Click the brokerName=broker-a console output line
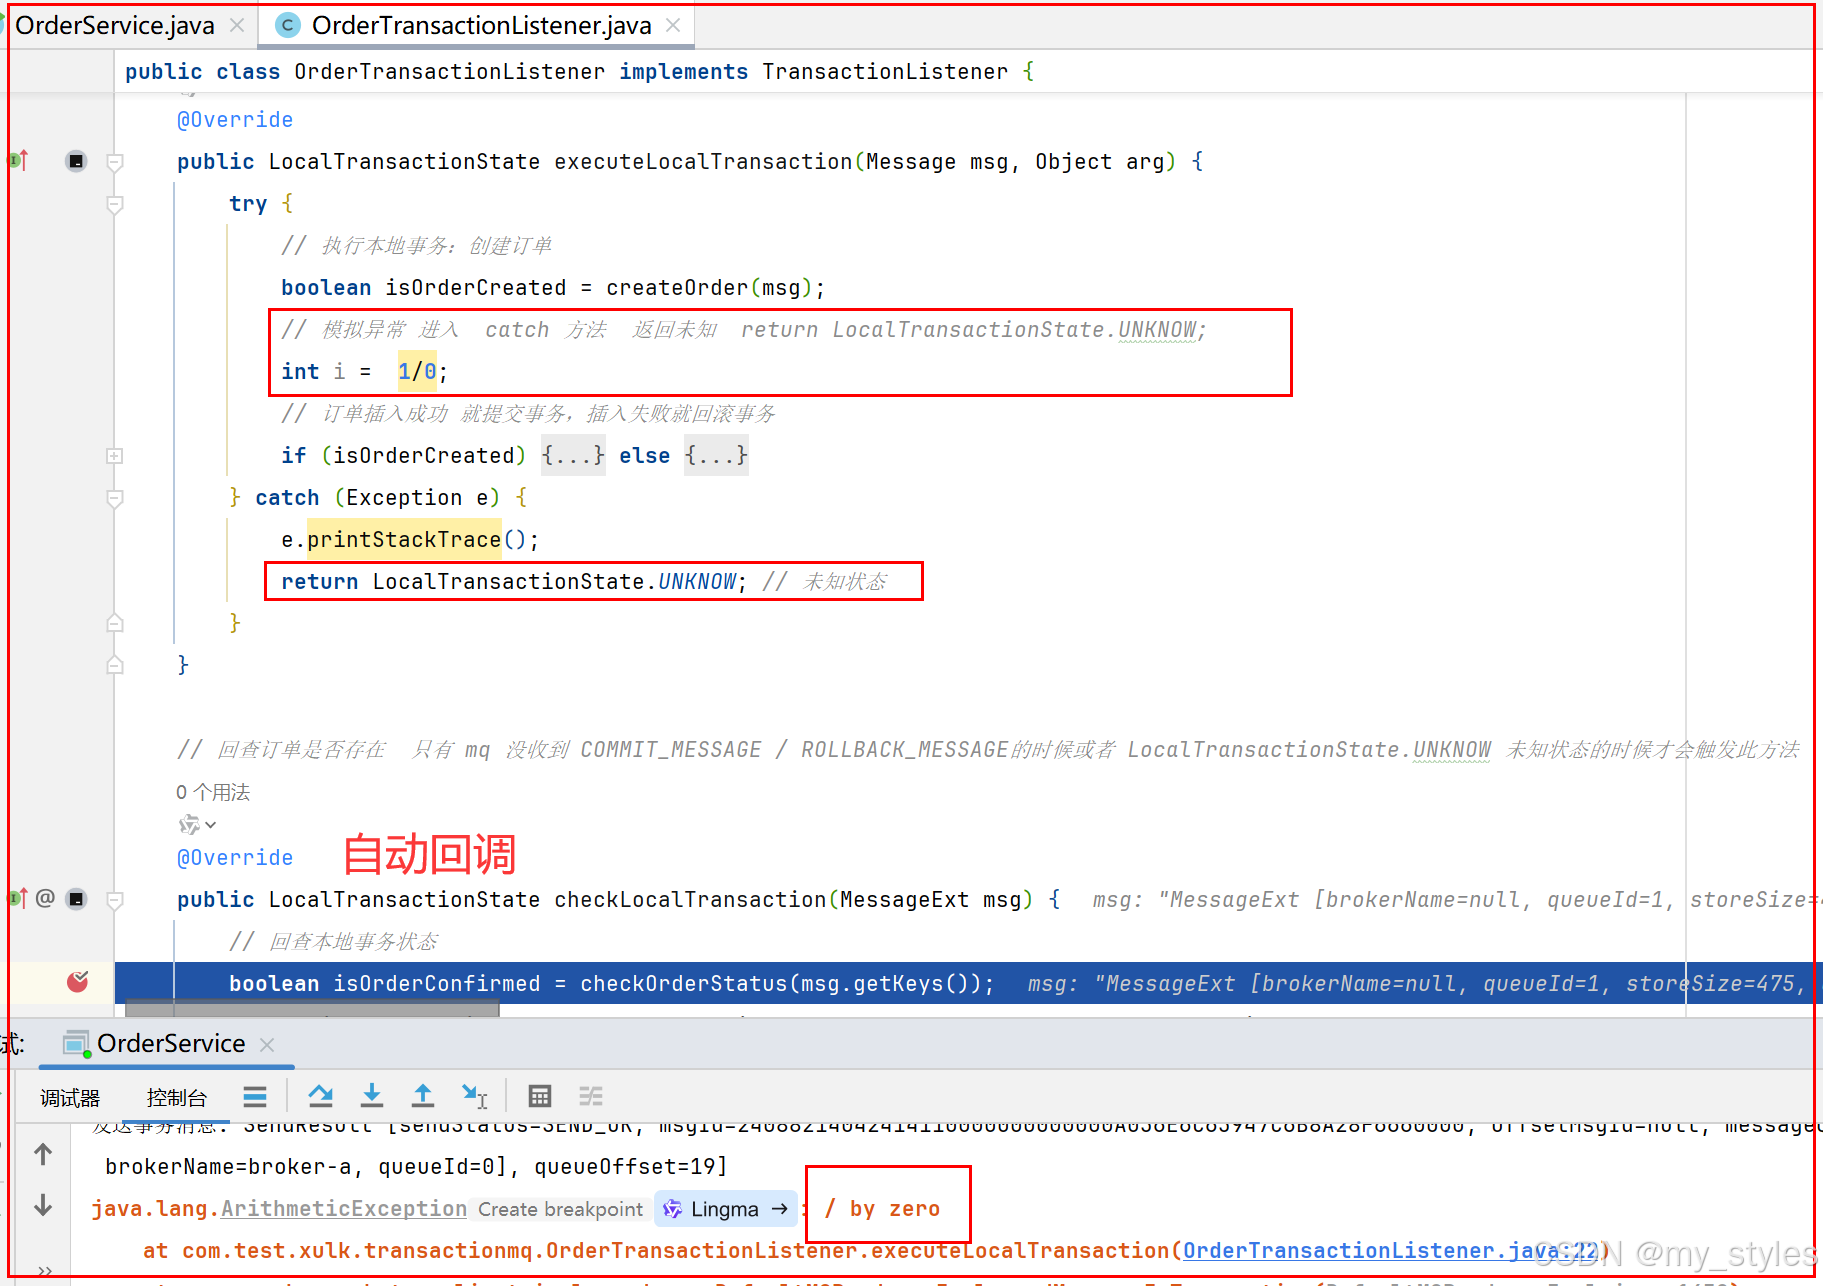 pos(416,1166)
